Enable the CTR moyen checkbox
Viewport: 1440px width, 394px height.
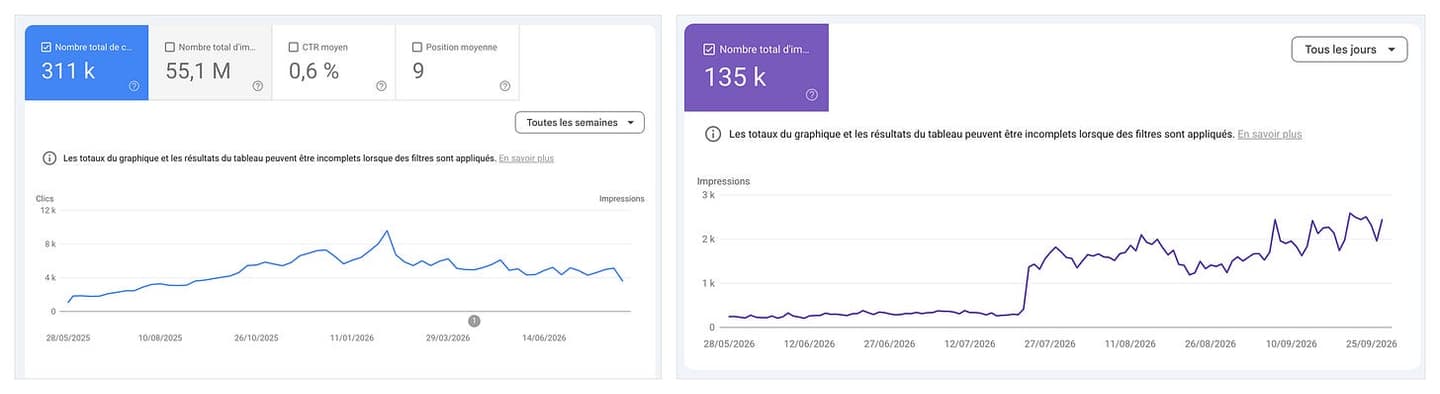point(293,47)
